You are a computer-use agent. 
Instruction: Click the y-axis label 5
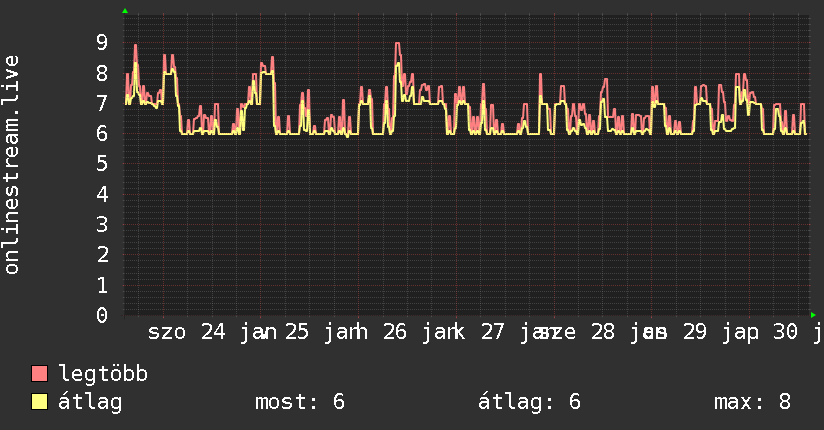pos(102,164)
